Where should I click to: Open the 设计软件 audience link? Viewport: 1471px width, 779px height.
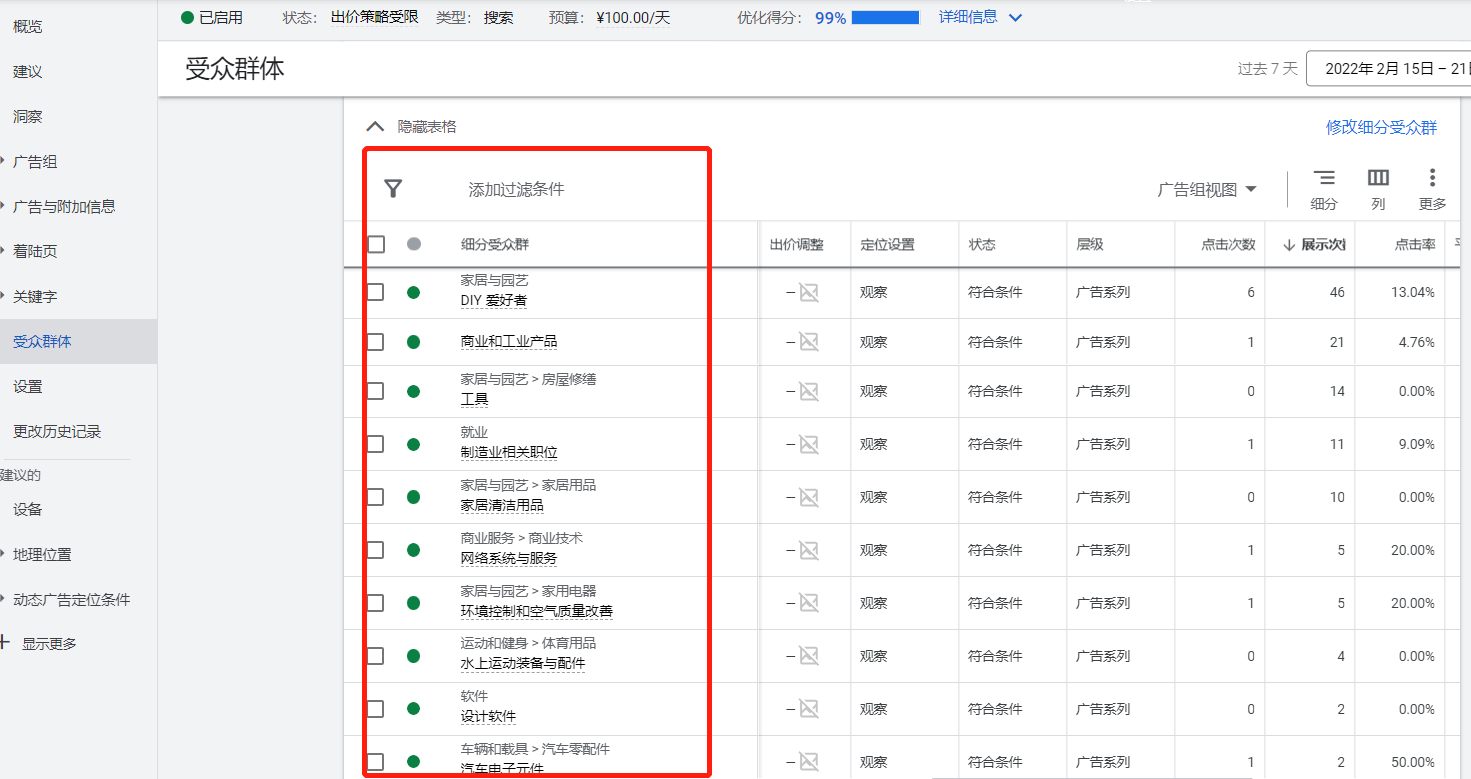click(x=488, y=717)
